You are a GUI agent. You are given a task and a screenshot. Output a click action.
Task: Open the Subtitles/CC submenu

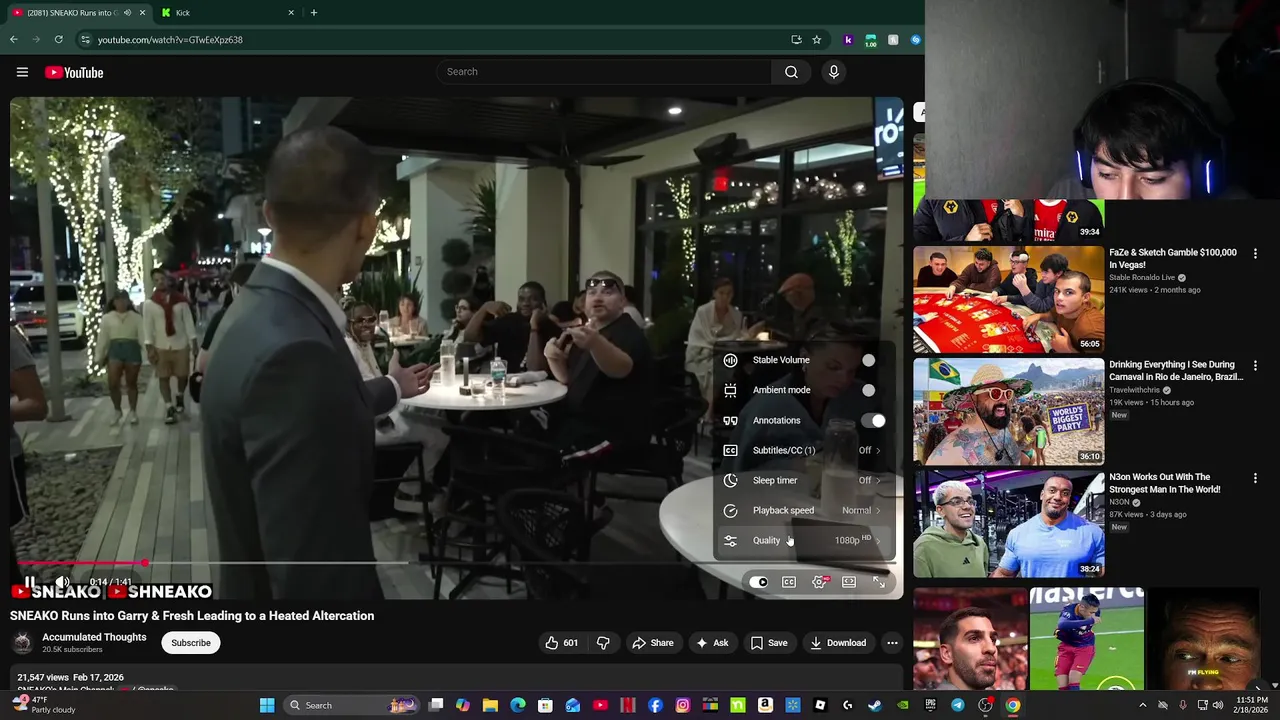(x=804, y=450)
